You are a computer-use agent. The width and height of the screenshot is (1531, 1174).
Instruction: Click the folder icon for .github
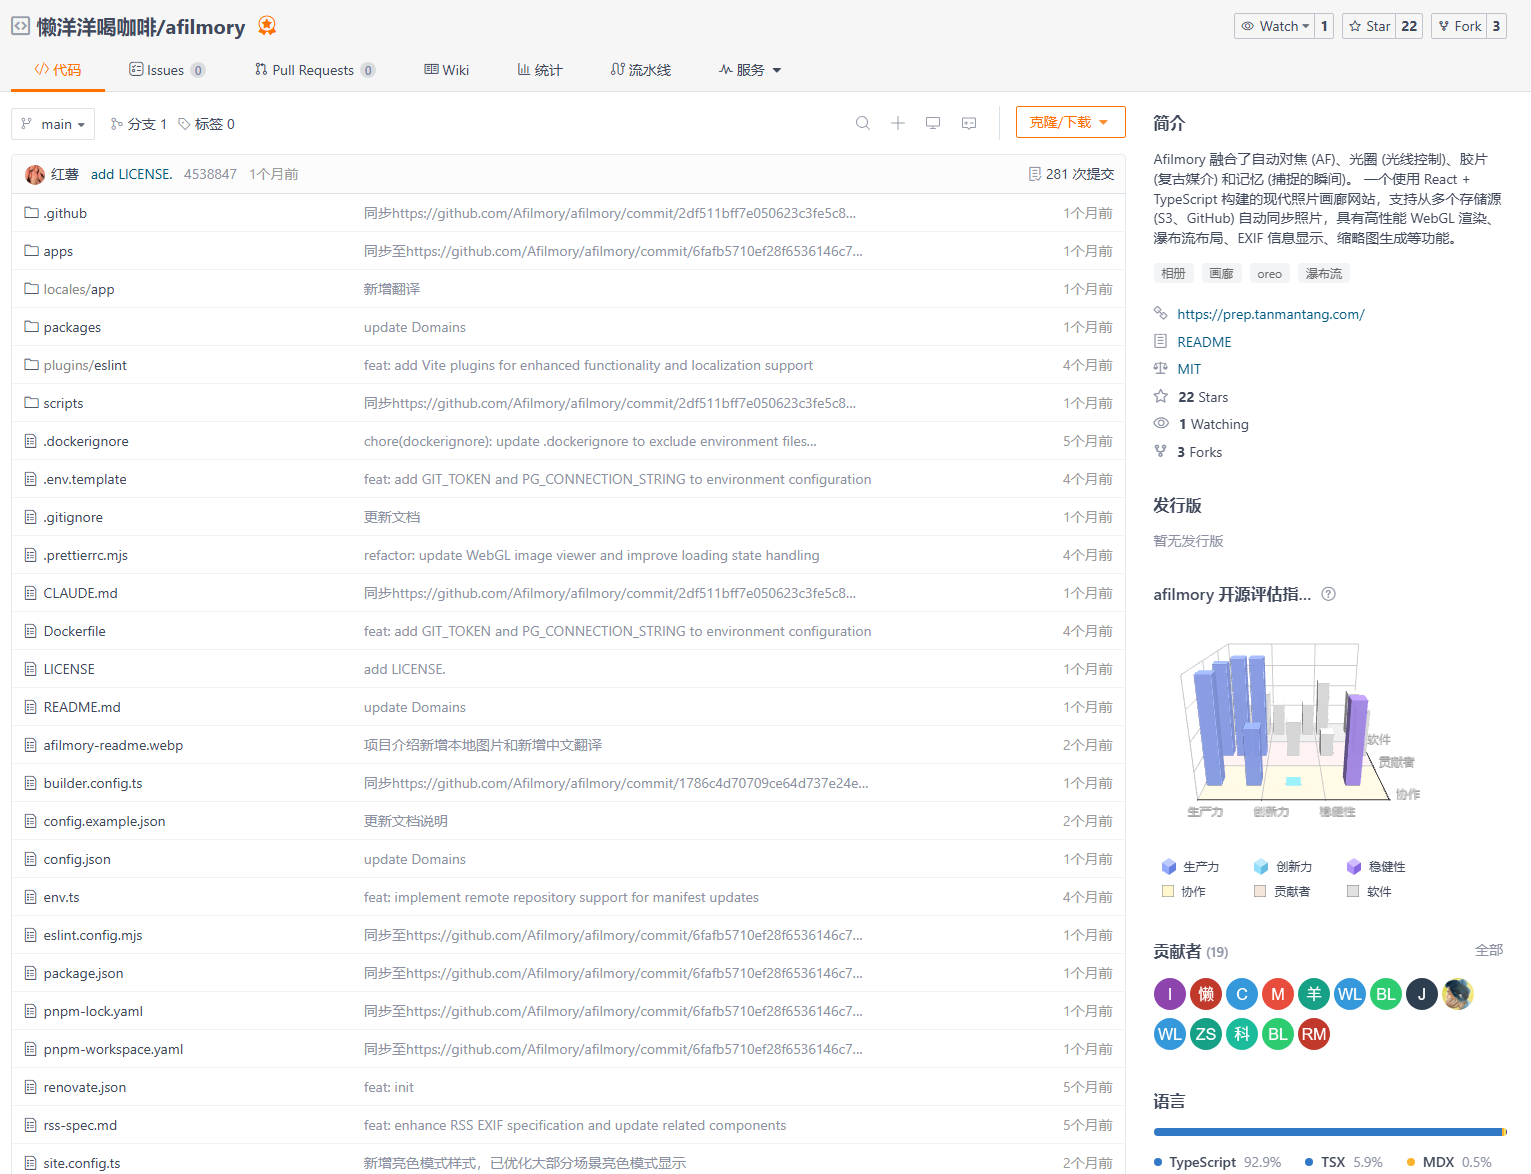point(31,213)
